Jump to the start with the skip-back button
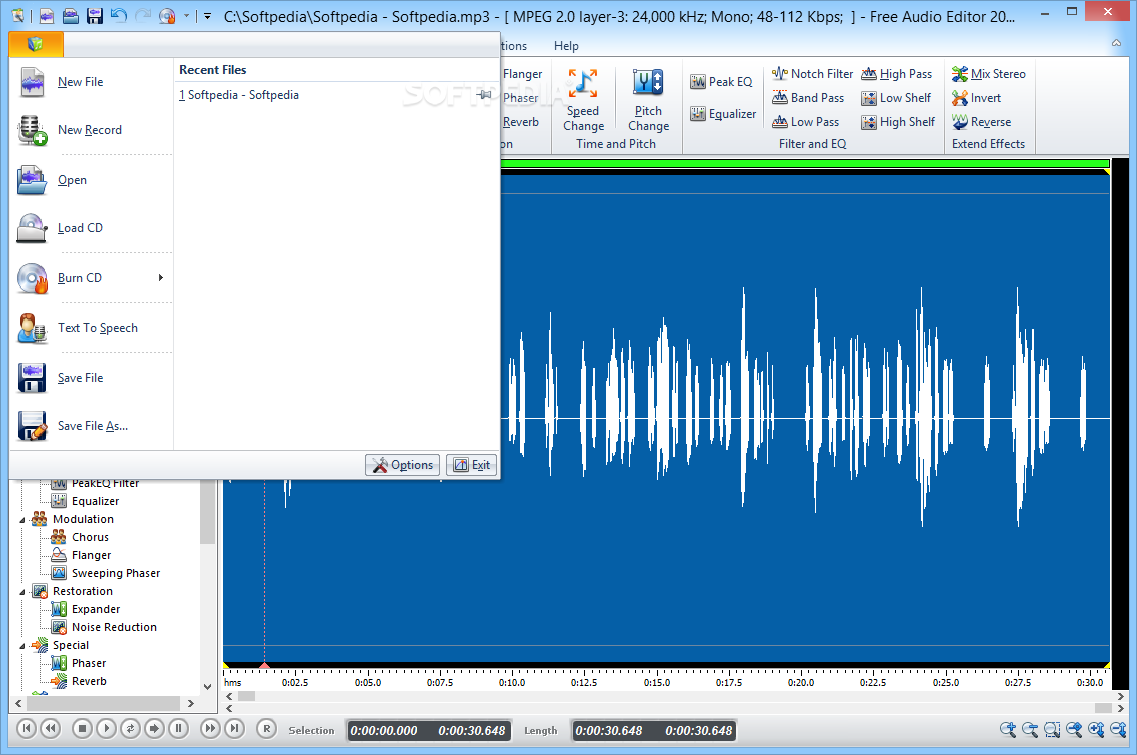Screen dimensions: 1137x755 click(x=26, y=729)
